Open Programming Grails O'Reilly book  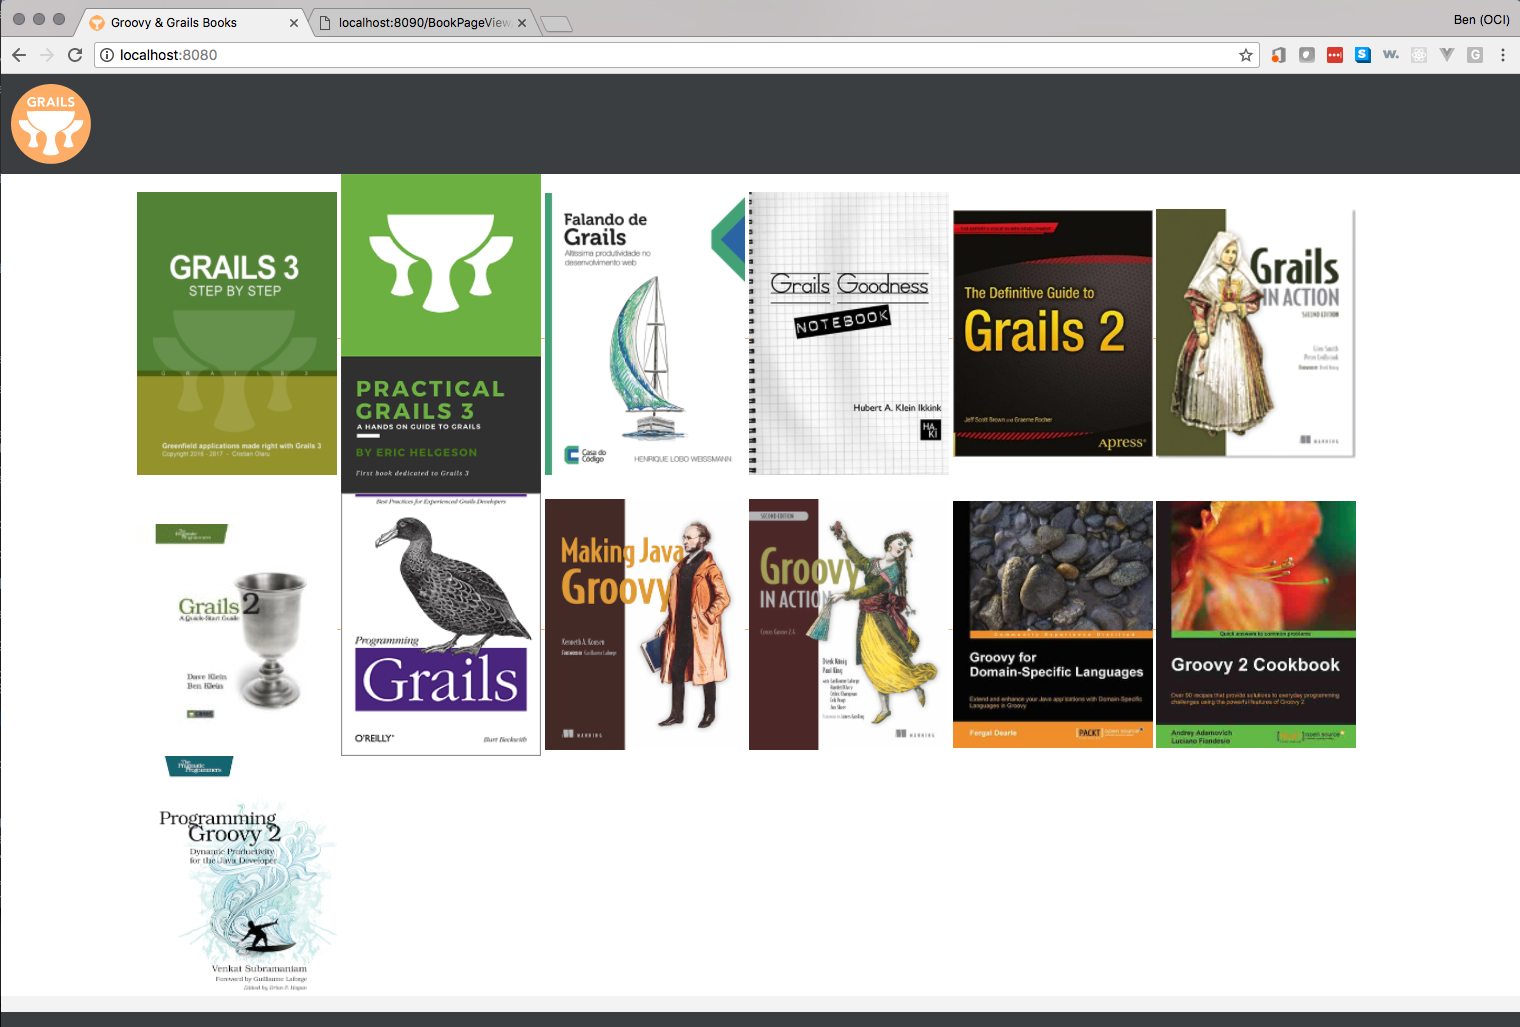pos(441,624)
